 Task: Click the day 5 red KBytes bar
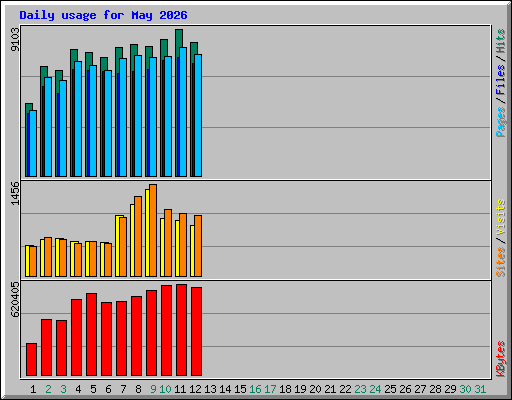[x=91, y=334]
